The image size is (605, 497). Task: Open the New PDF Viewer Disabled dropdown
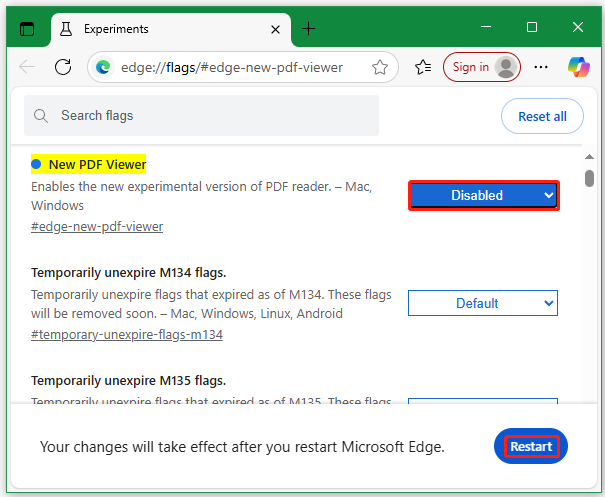(x=483, y=195)
